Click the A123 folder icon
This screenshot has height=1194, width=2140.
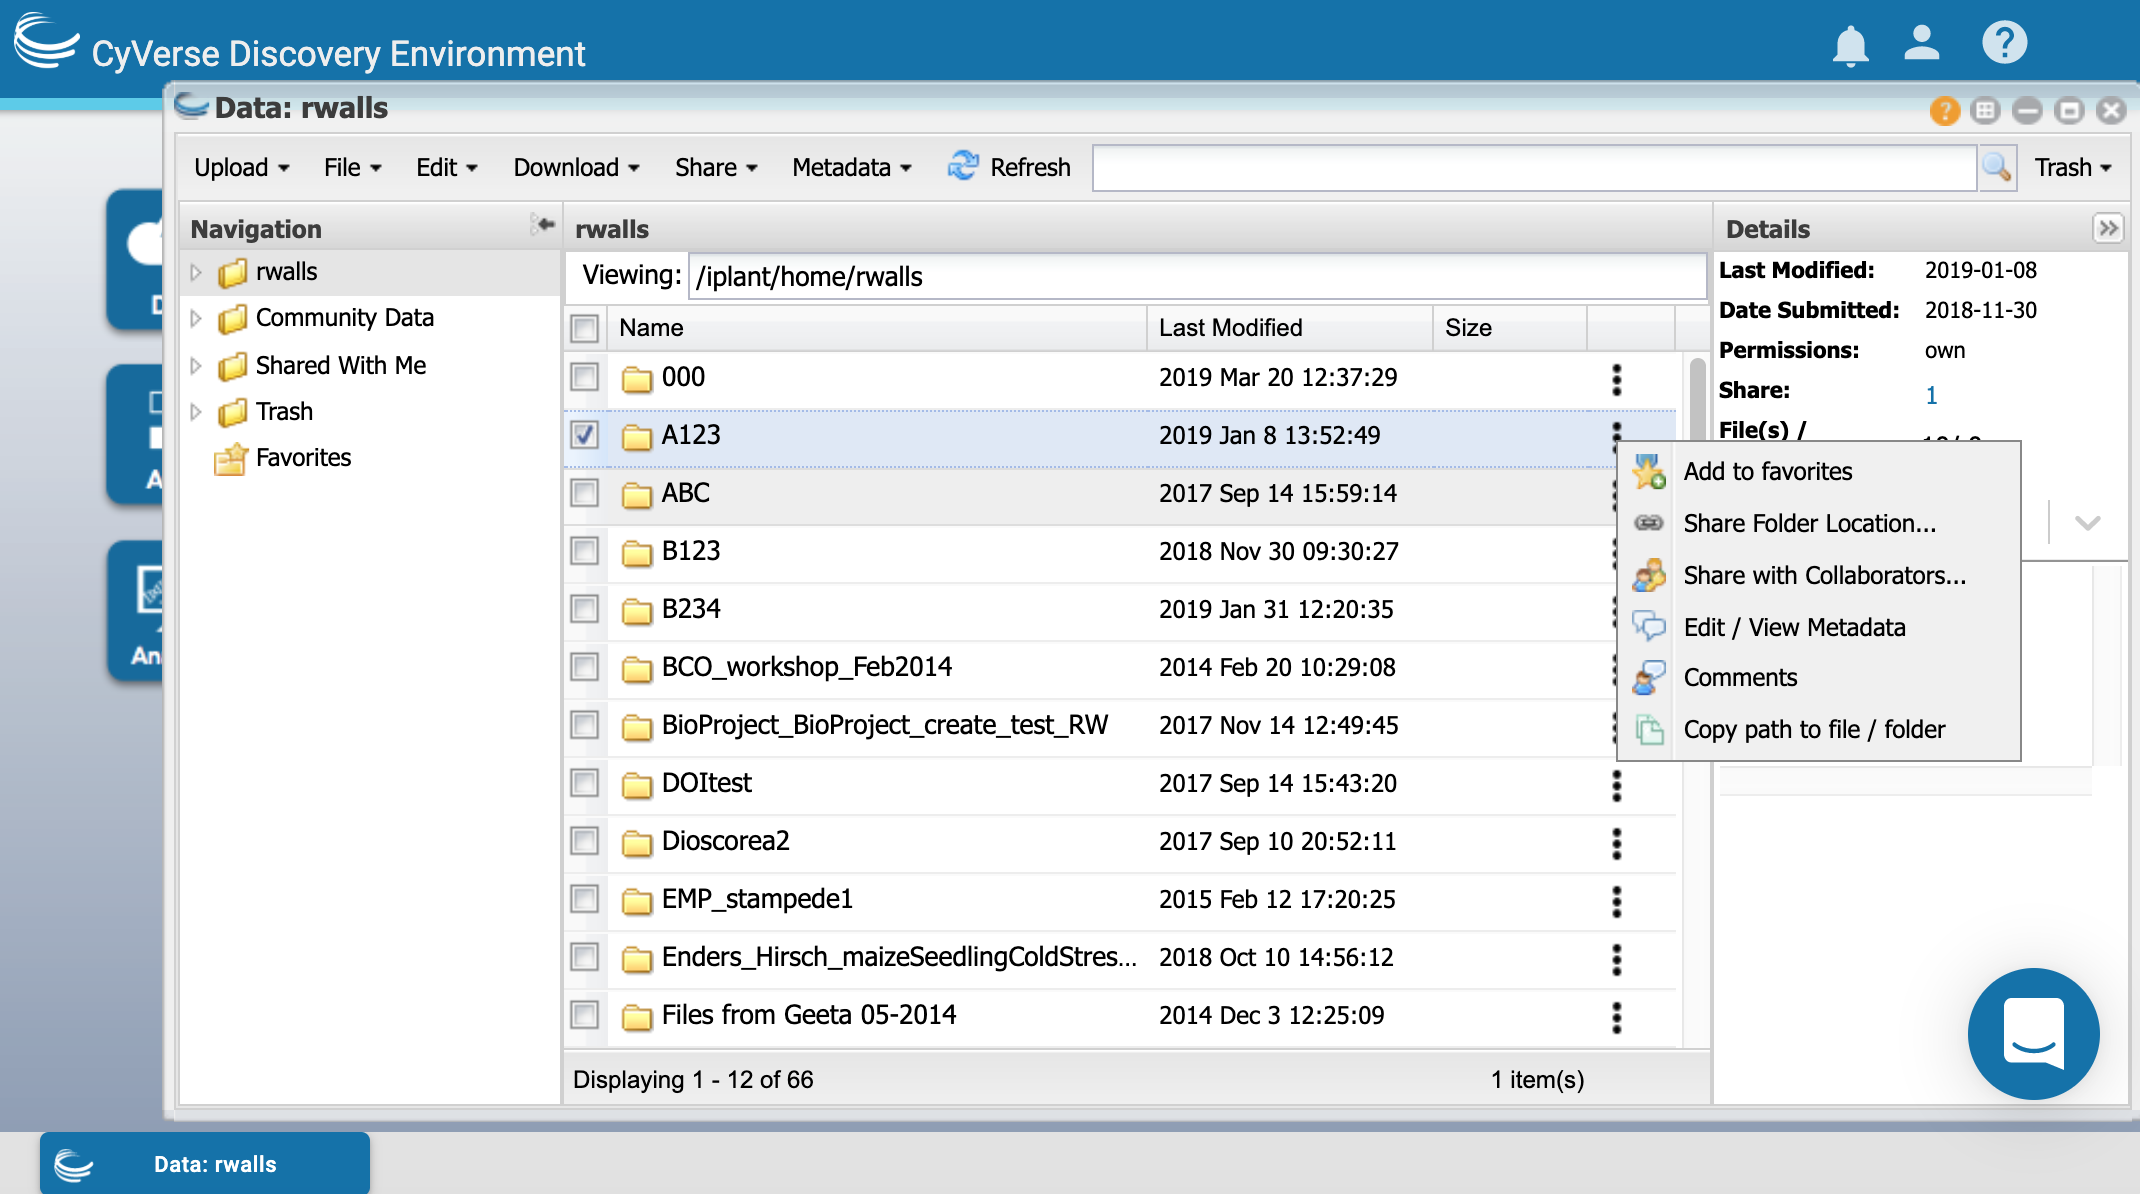click(x=636, y=437)
